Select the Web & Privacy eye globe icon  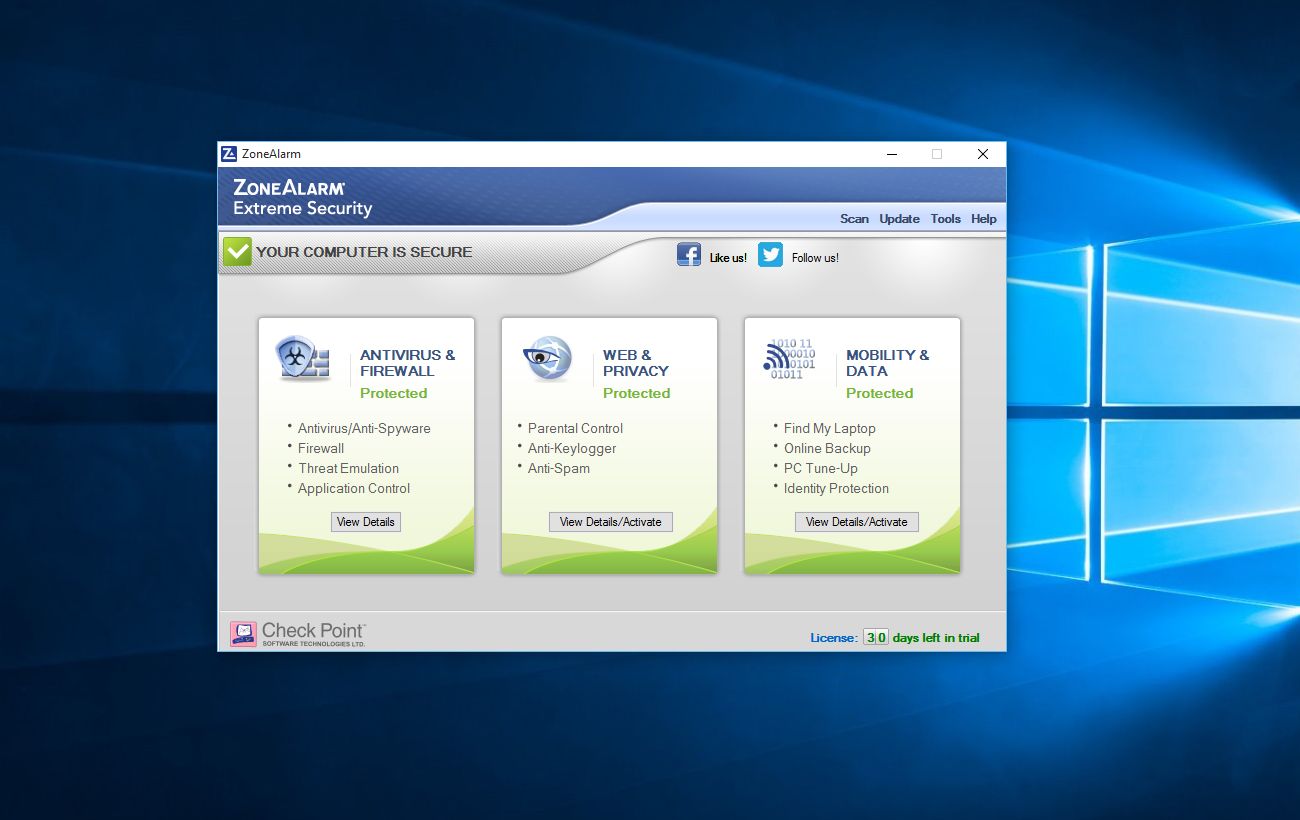click(x=547, y=359)
